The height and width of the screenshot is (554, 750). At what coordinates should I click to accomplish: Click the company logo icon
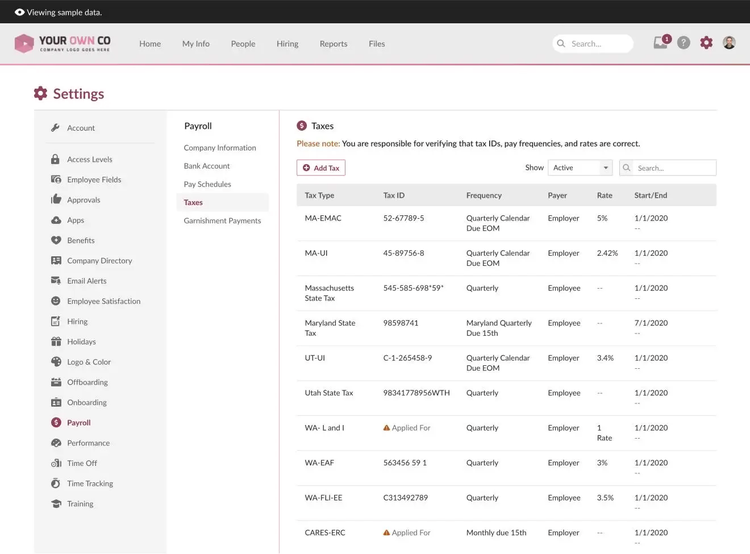coord(24,43)
